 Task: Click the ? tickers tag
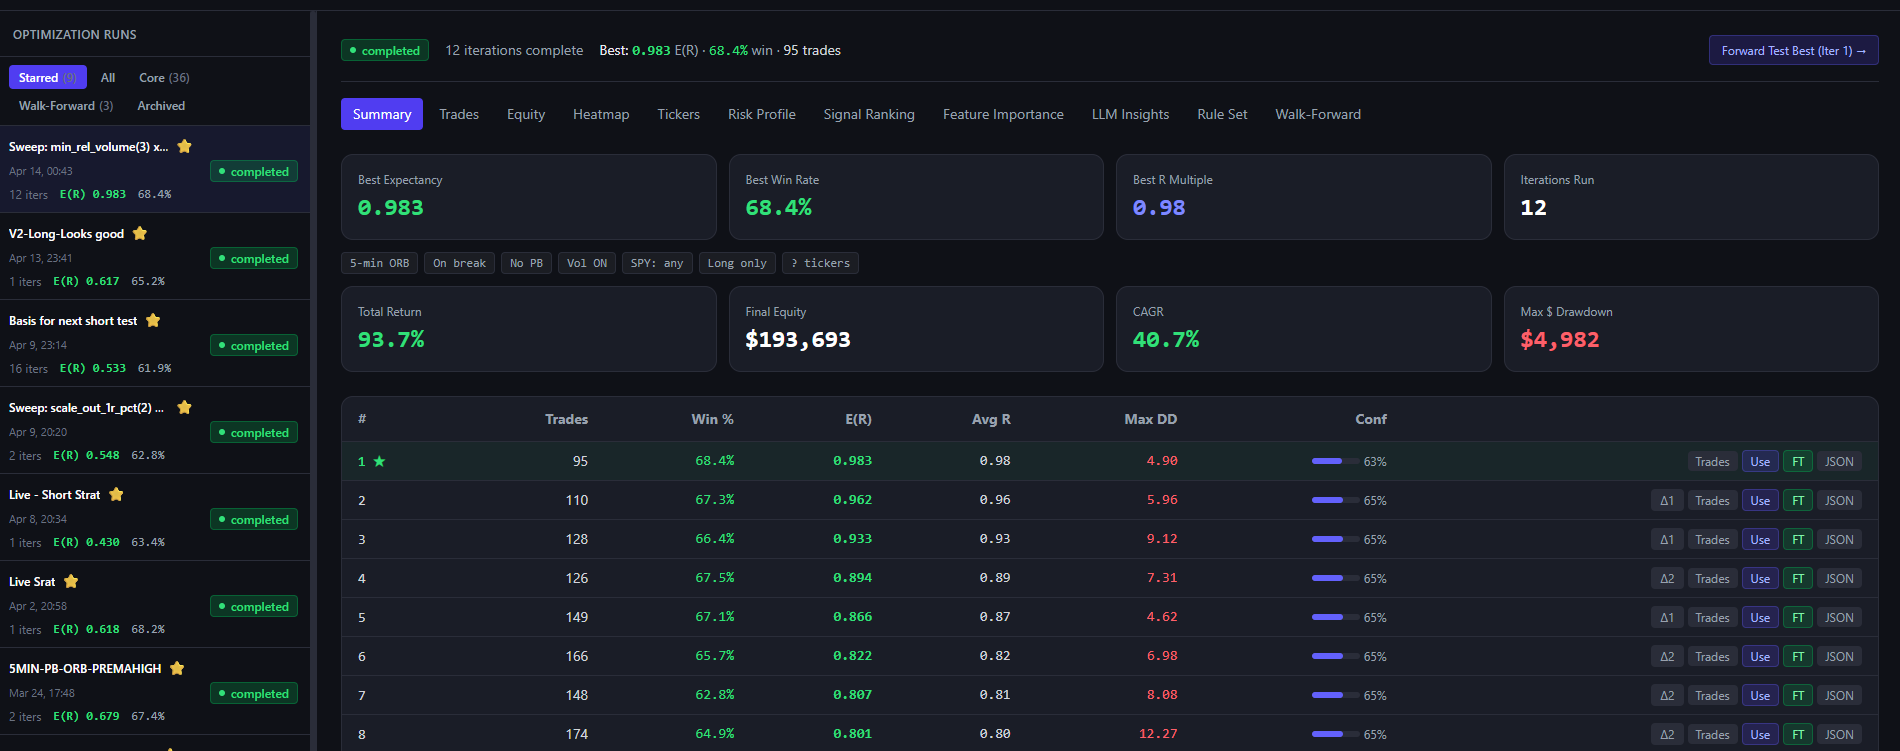[x=820, y=263]
